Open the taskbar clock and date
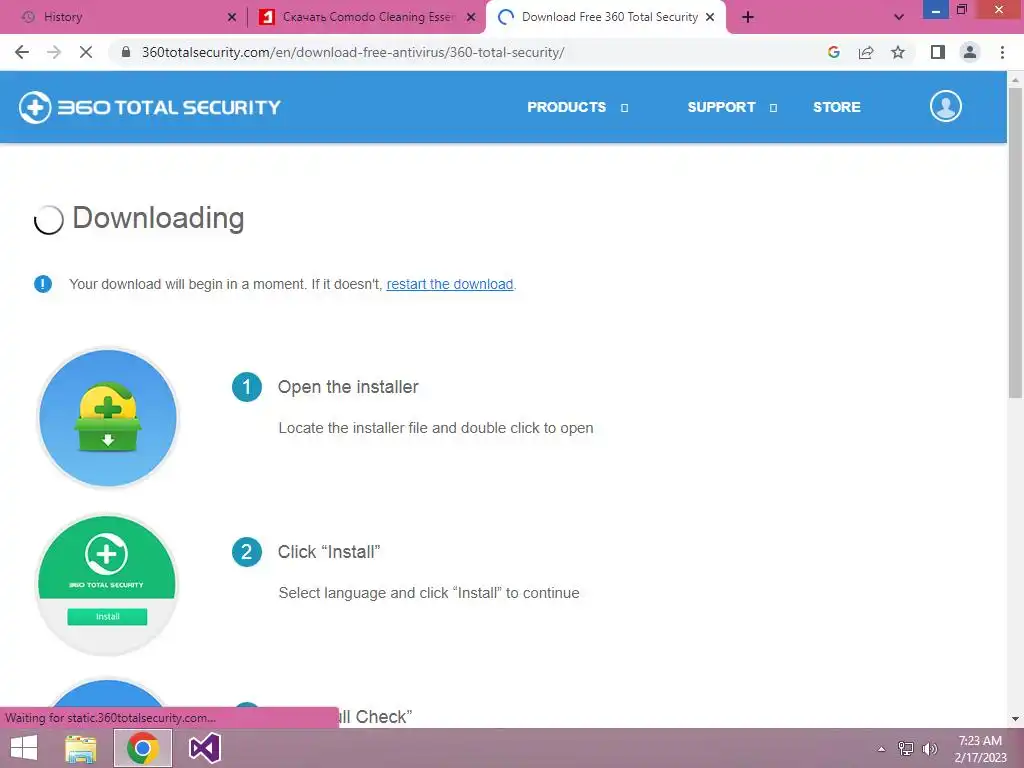 980,749
